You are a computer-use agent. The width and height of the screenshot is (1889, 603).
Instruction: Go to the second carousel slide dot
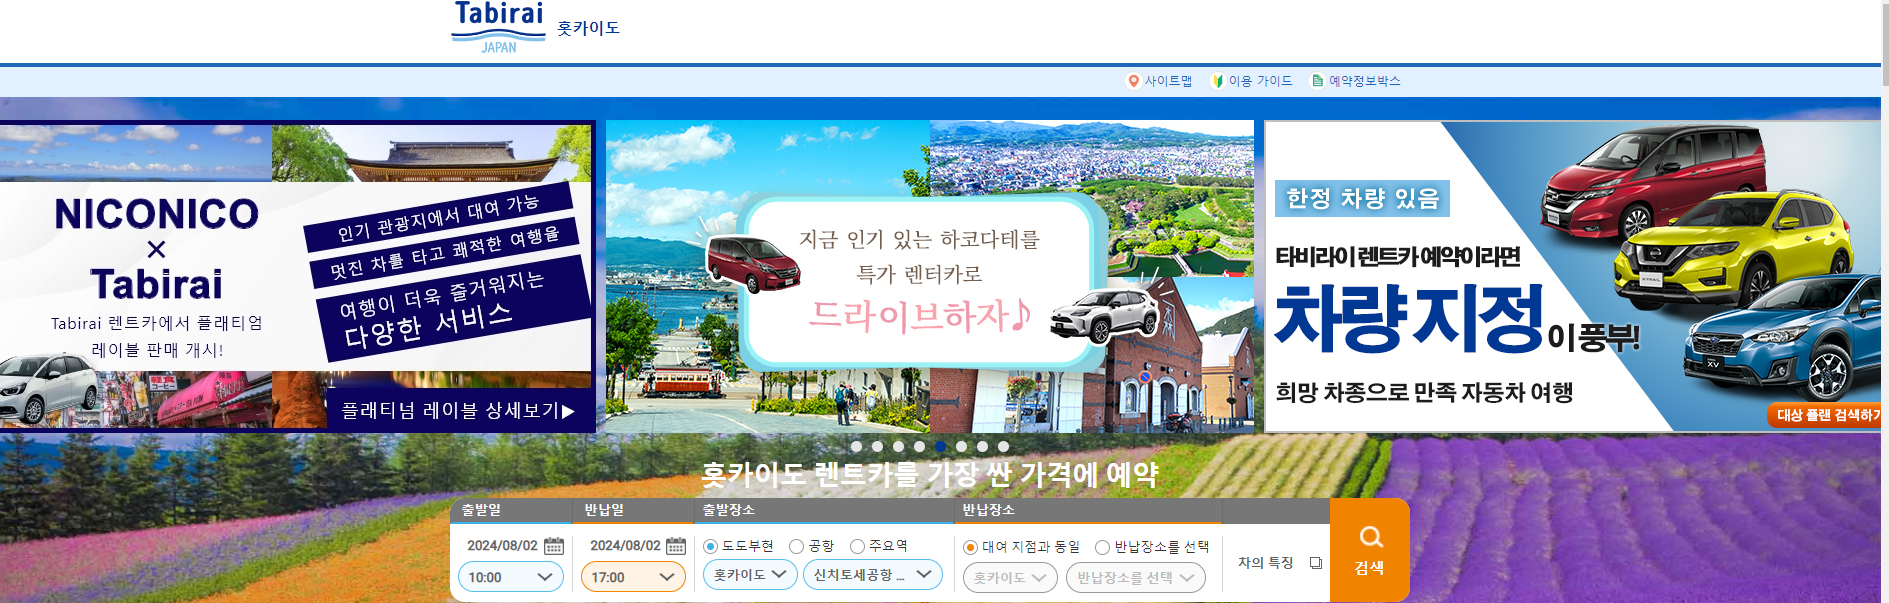(877, 447)
